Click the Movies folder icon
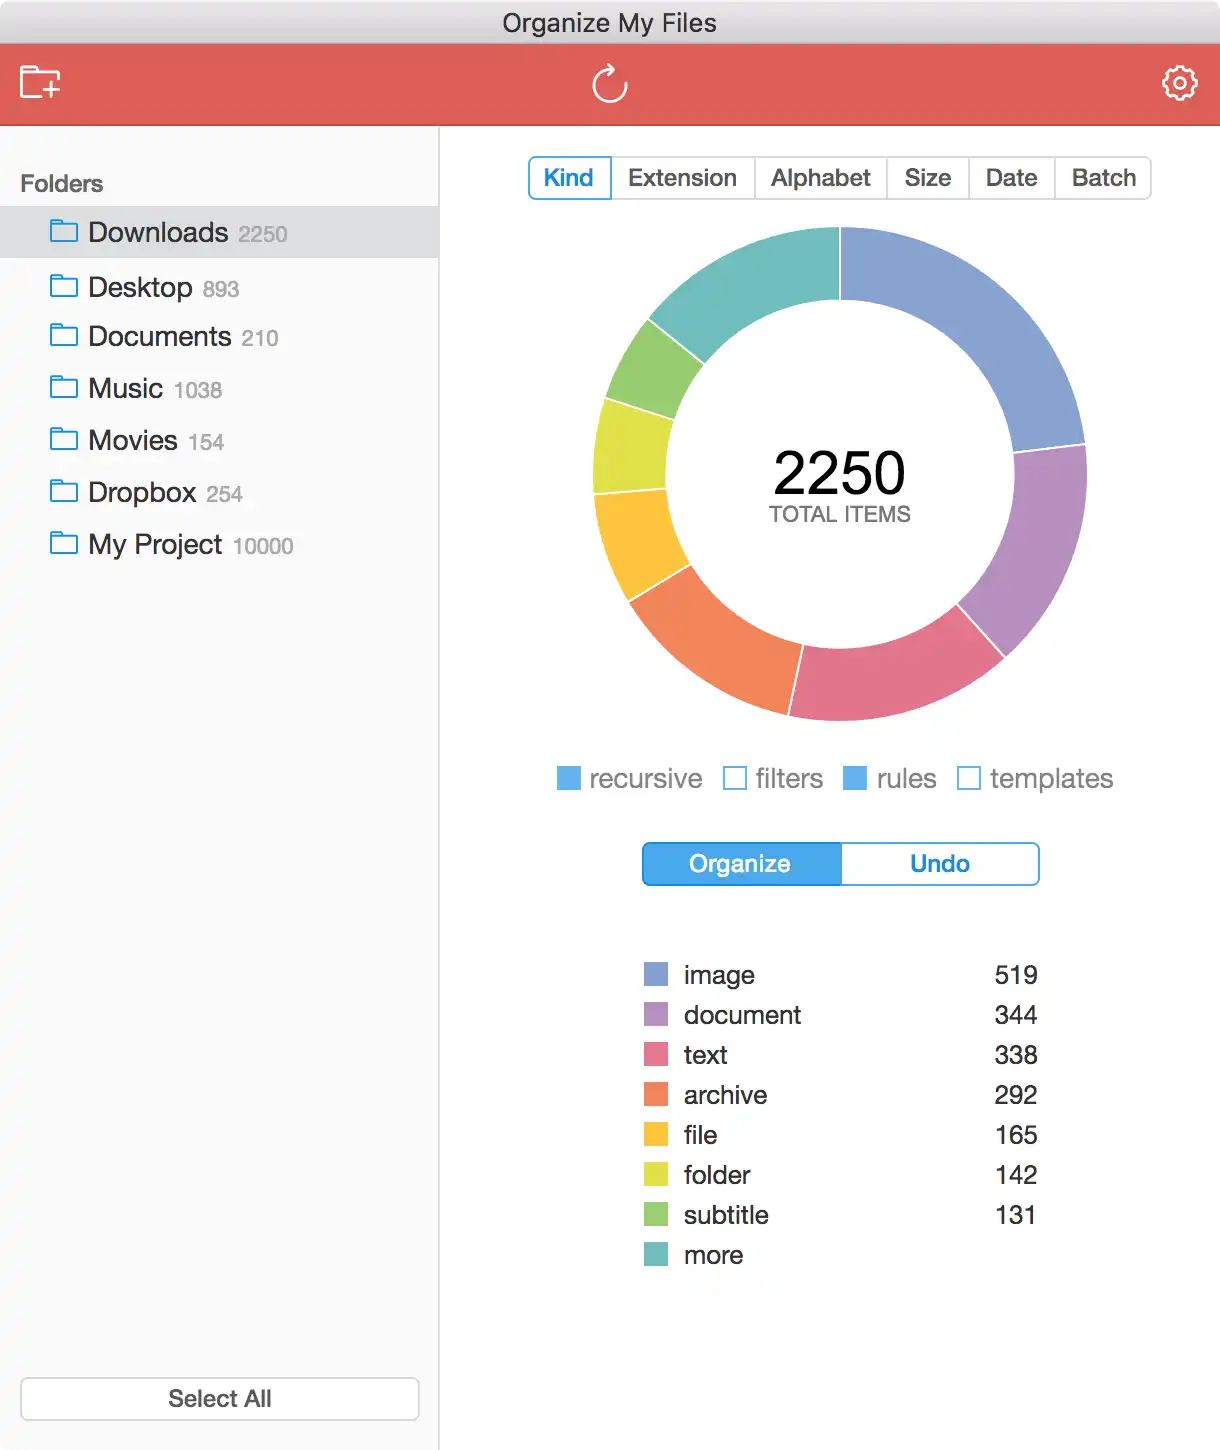This screenshot has width=1220, height=1450. pyautogui.click(x=64, y=439)
